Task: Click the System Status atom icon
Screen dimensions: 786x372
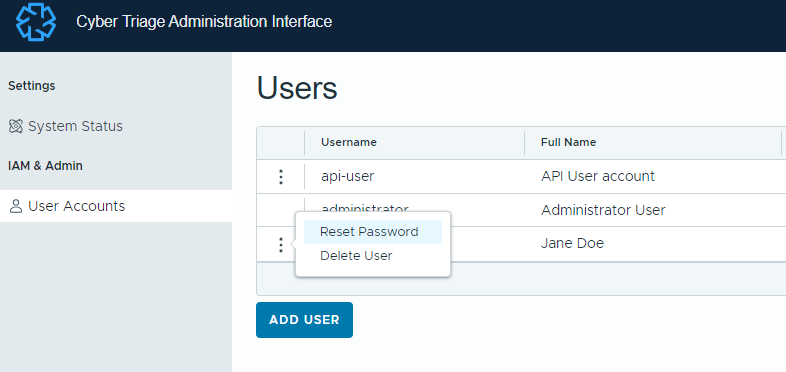Action: tap(16, 126)
